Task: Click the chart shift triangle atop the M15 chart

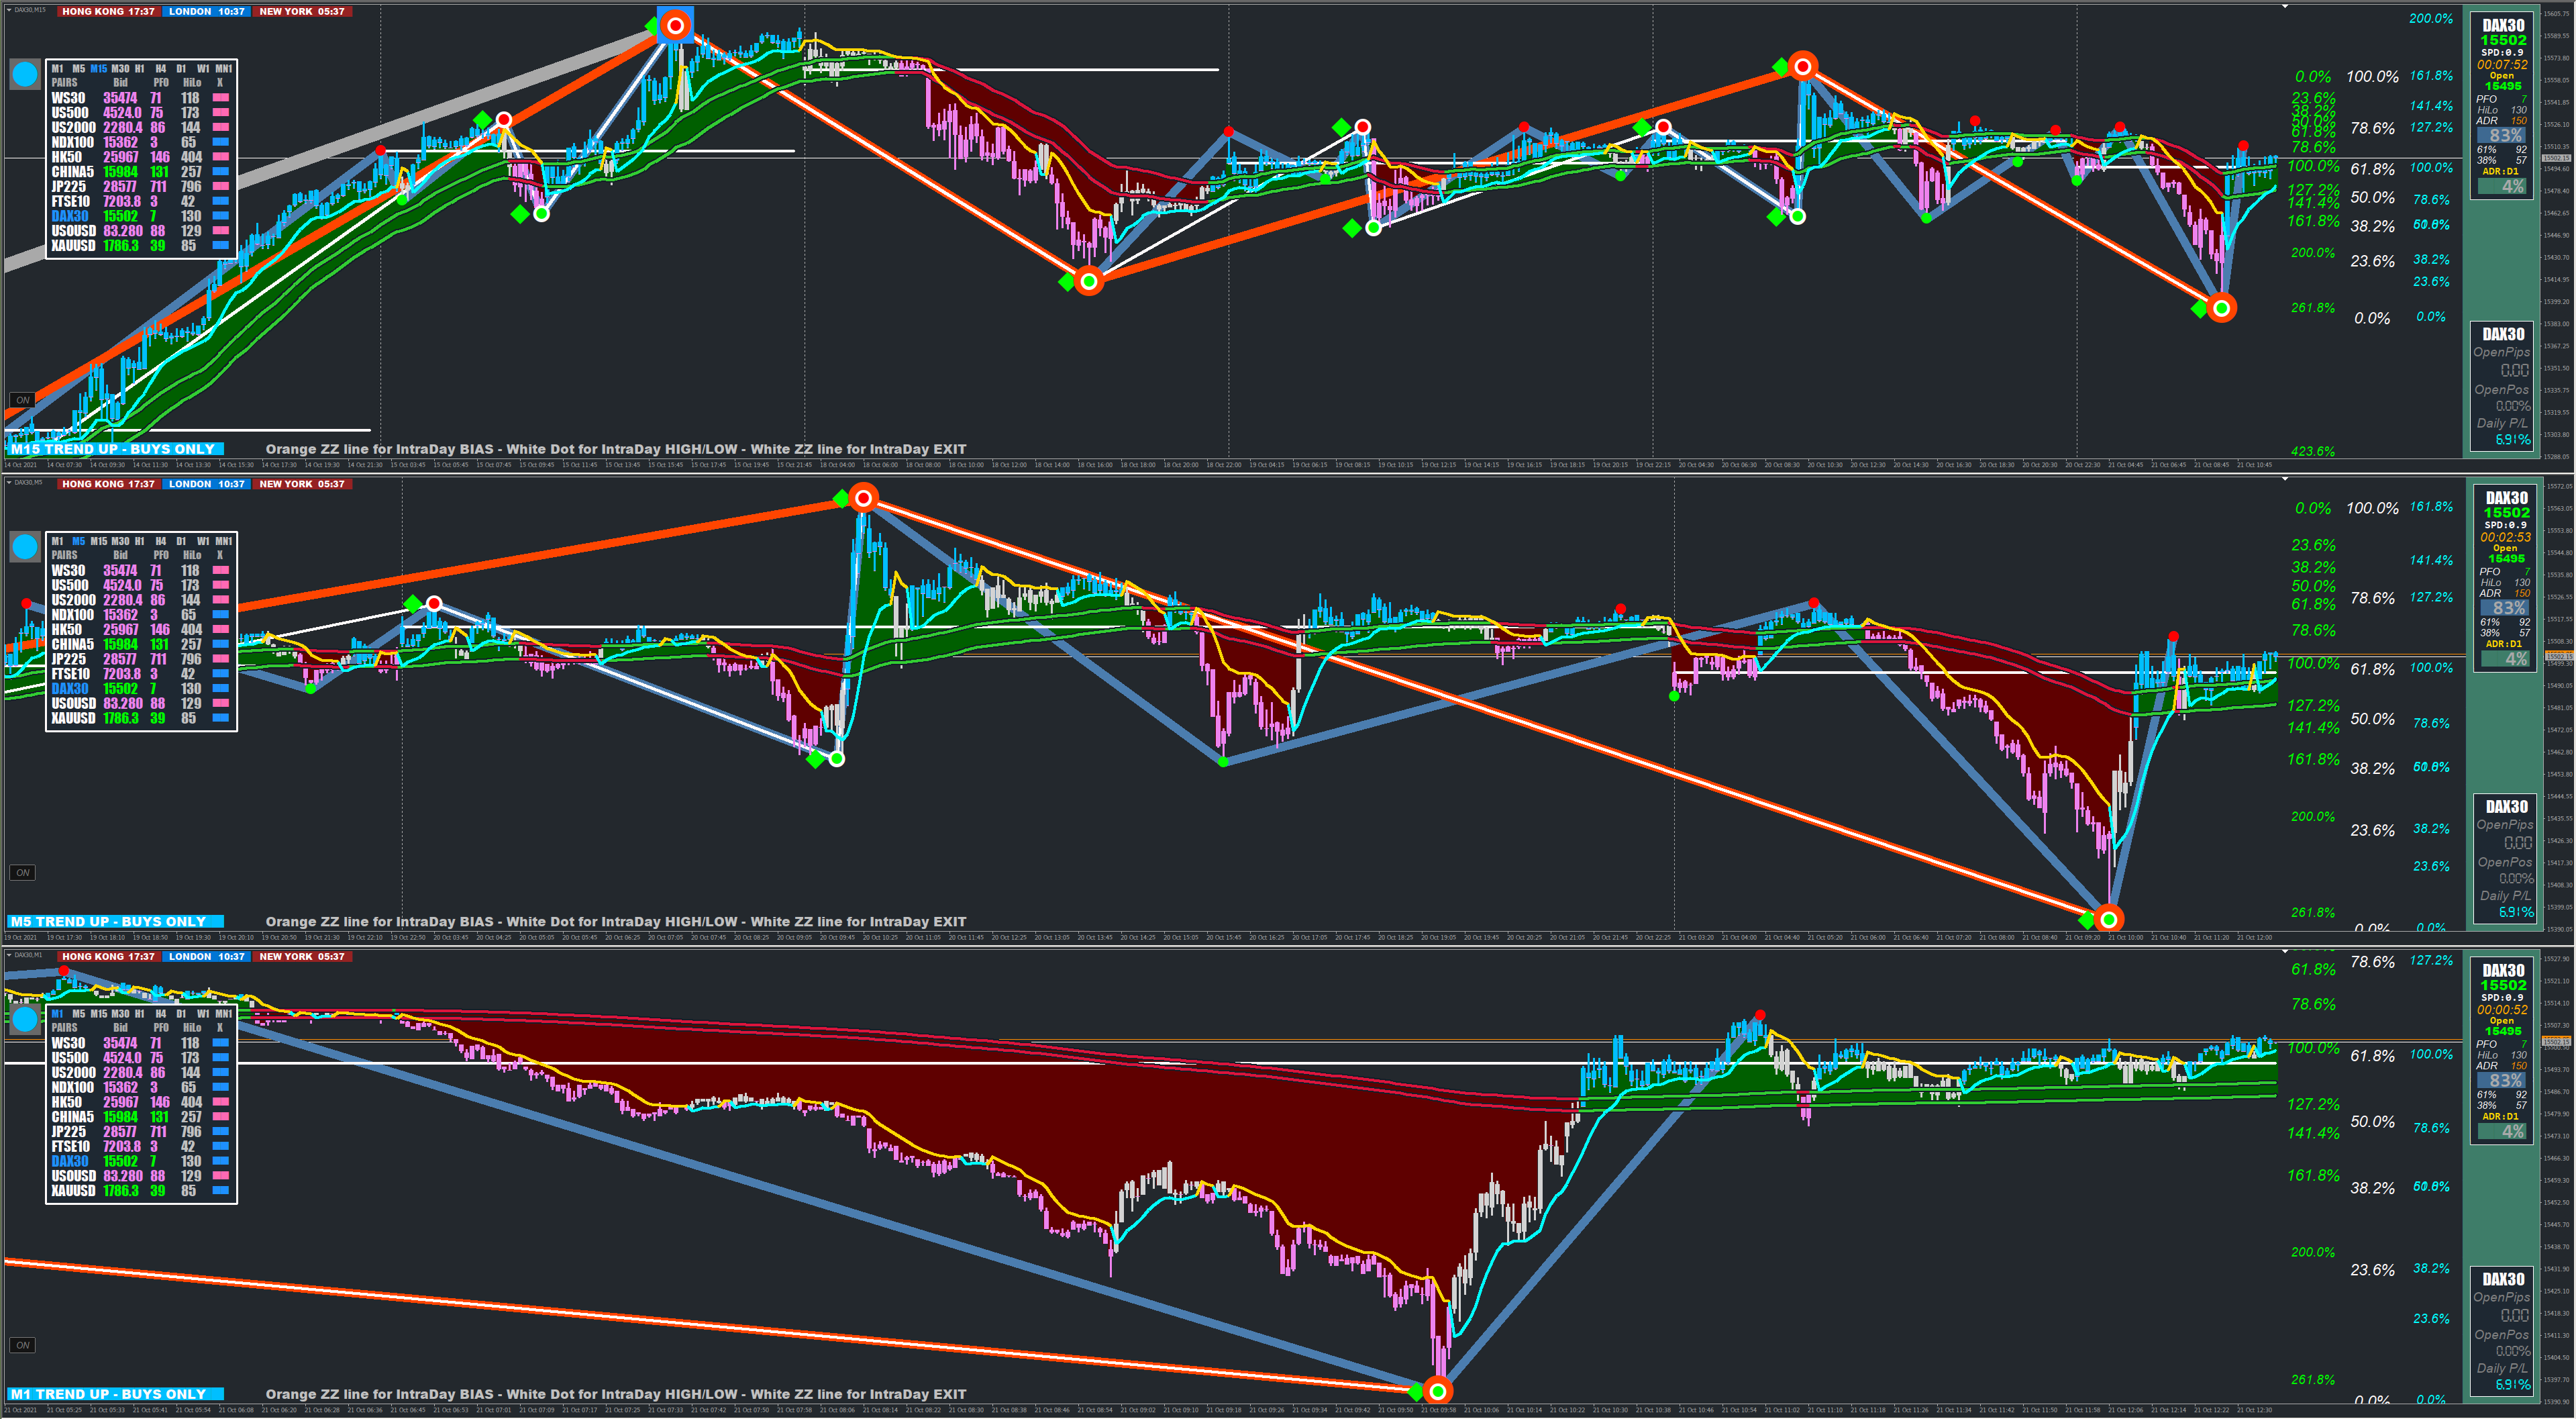Action: (2285, 7)
